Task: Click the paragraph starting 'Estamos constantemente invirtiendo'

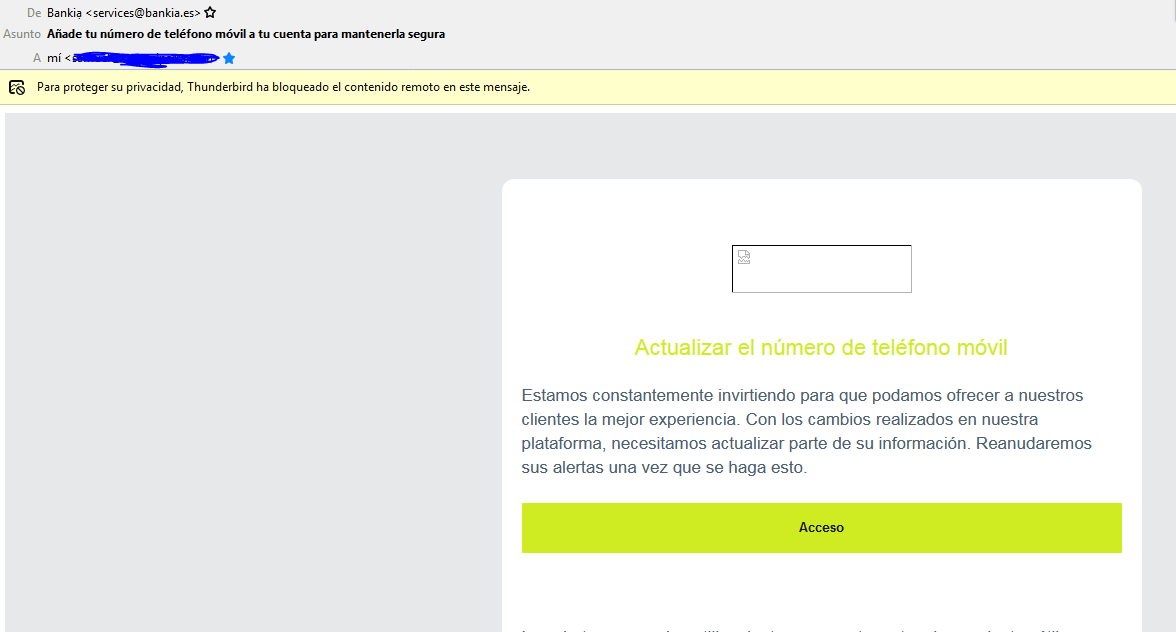Action: click(x=807, y=431)
